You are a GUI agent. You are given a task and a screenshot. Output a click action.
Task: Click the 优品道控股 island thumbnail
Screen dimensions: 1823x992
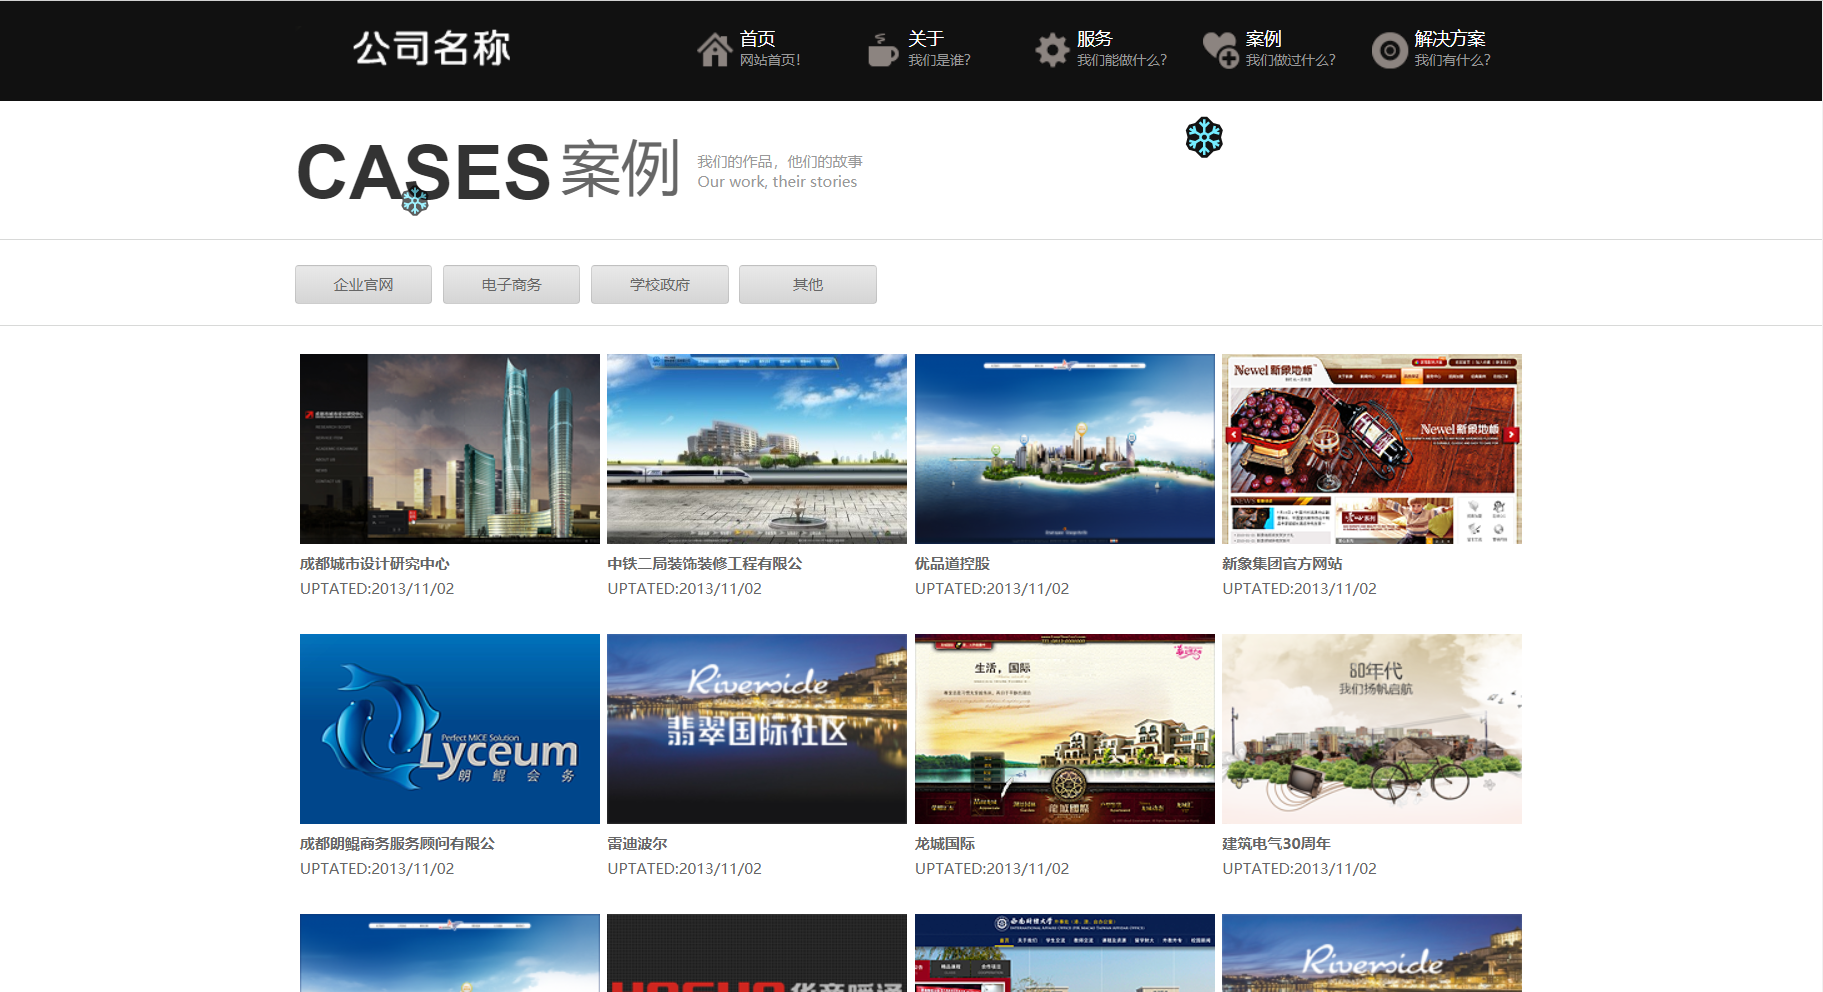coord(1064,449)
